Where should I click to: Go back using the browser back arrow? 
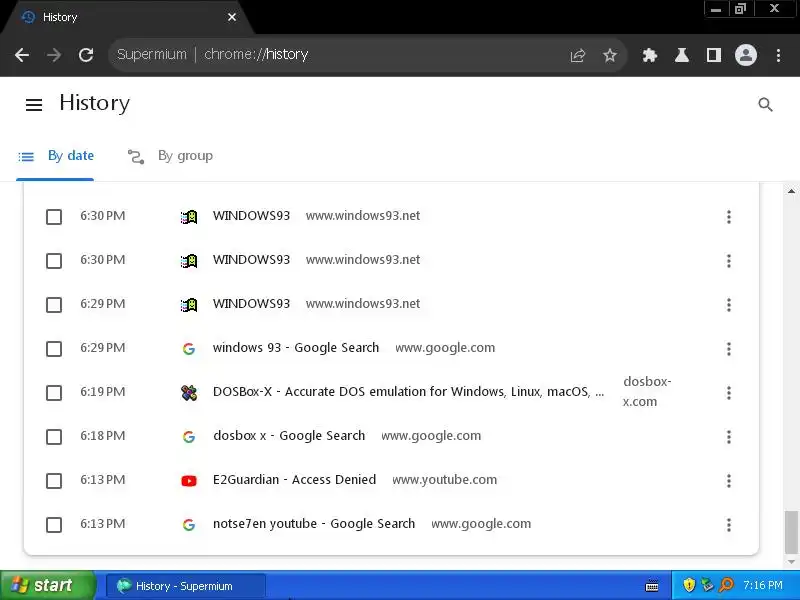pos(22,55)
